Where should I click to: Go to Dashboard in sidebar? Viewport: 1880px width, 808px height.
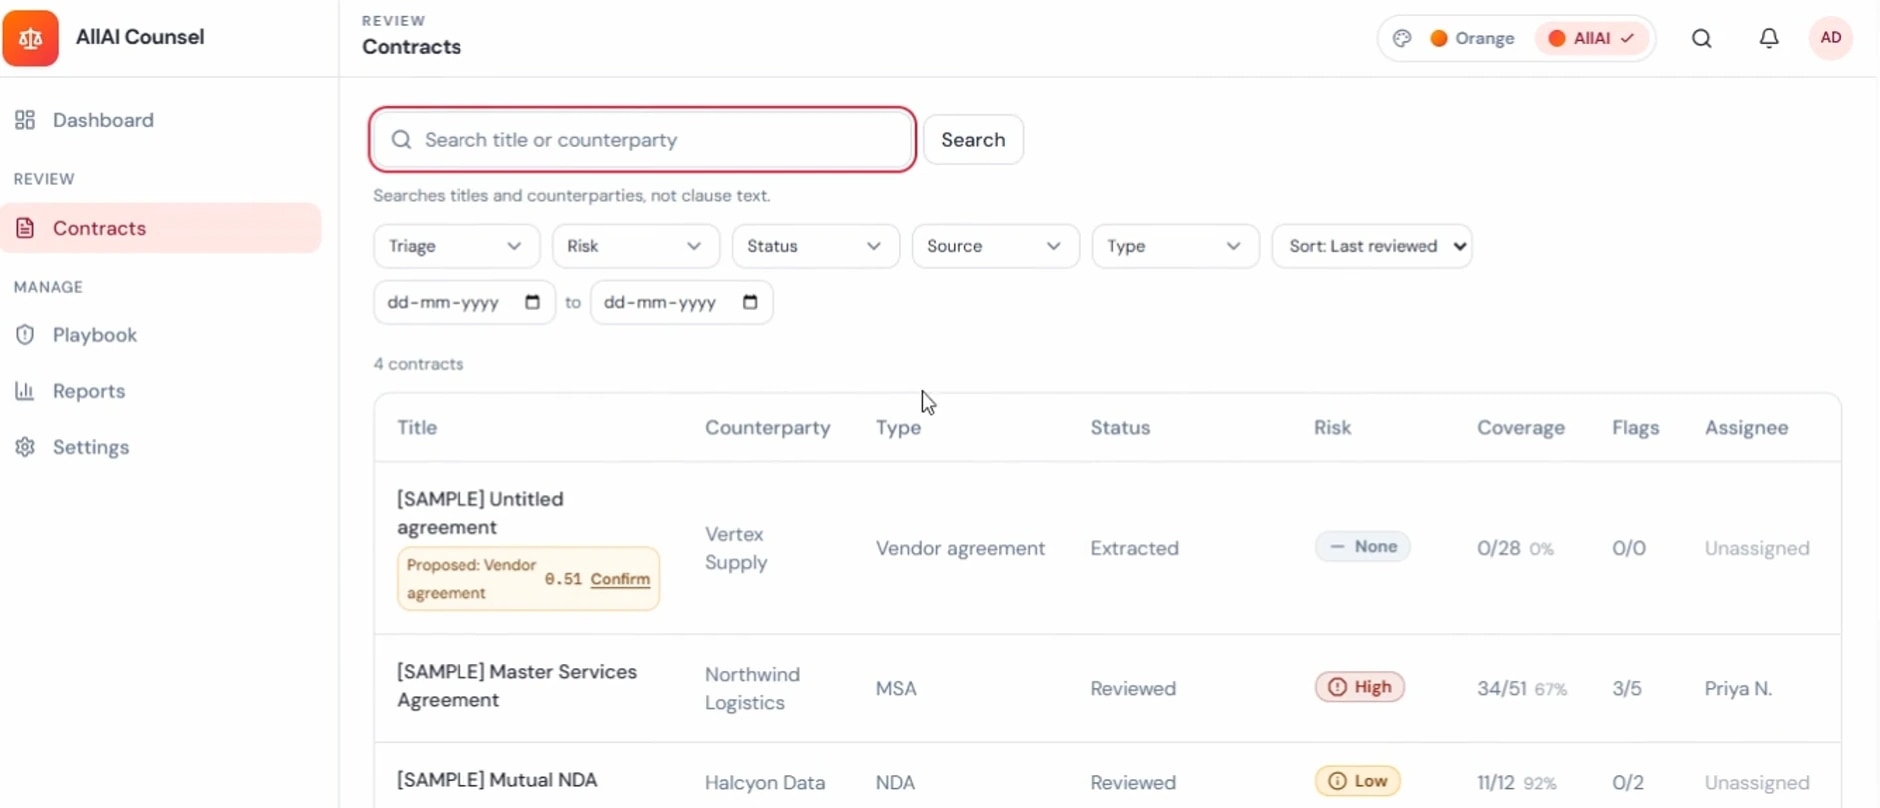(x=160, y=120)
